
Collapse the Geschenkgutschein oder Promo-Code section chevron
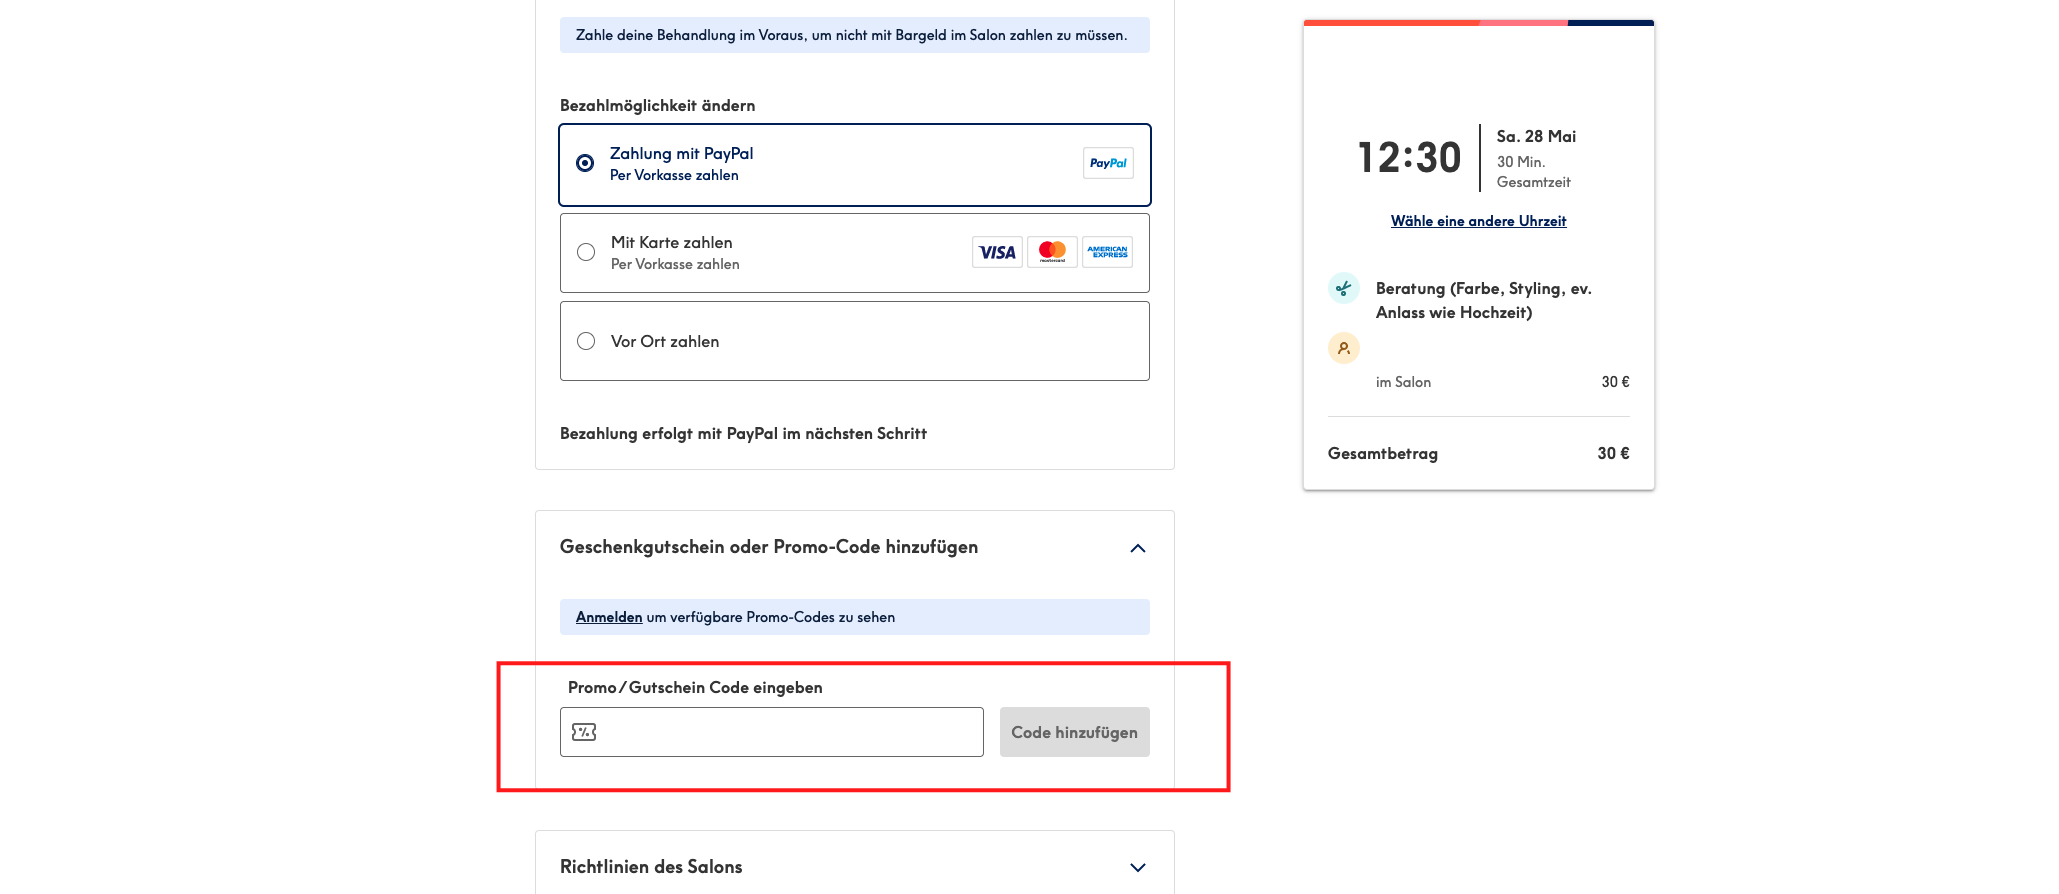pos(1138,548)
